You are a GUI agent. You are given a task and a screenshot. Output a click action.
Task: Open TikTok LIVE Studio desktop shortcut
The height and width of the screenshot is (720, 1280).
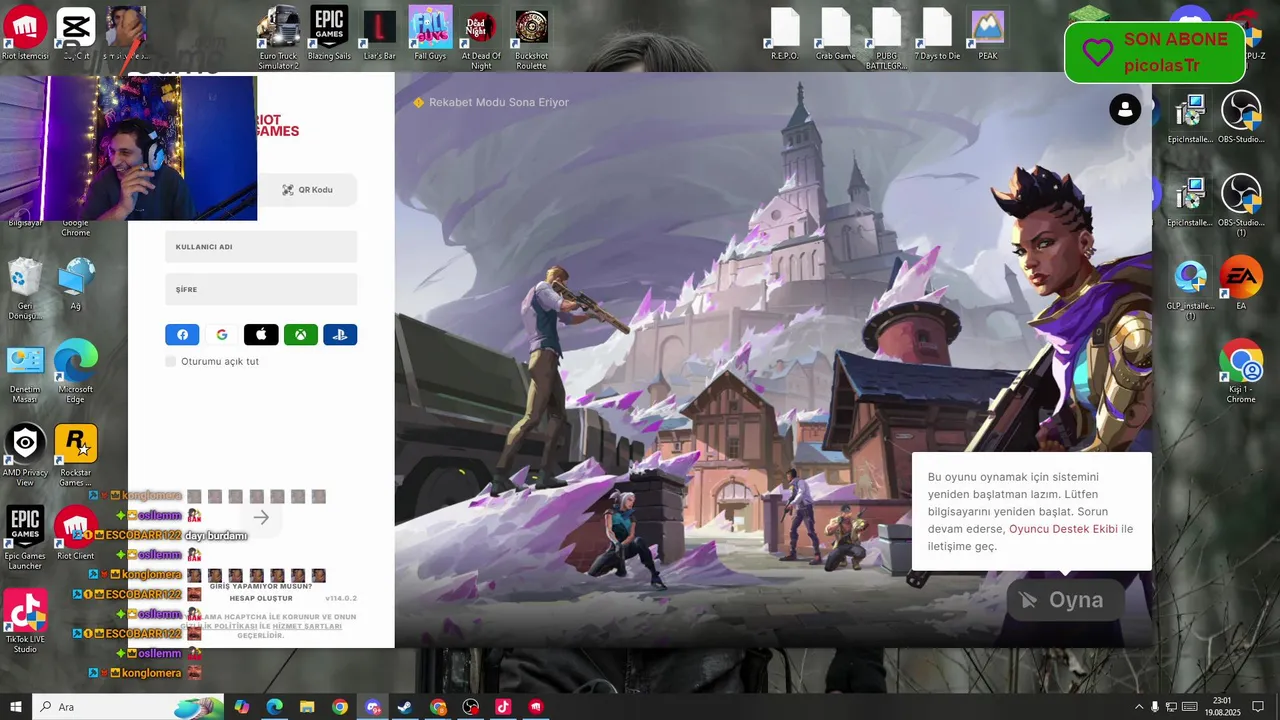pos(25,621)
